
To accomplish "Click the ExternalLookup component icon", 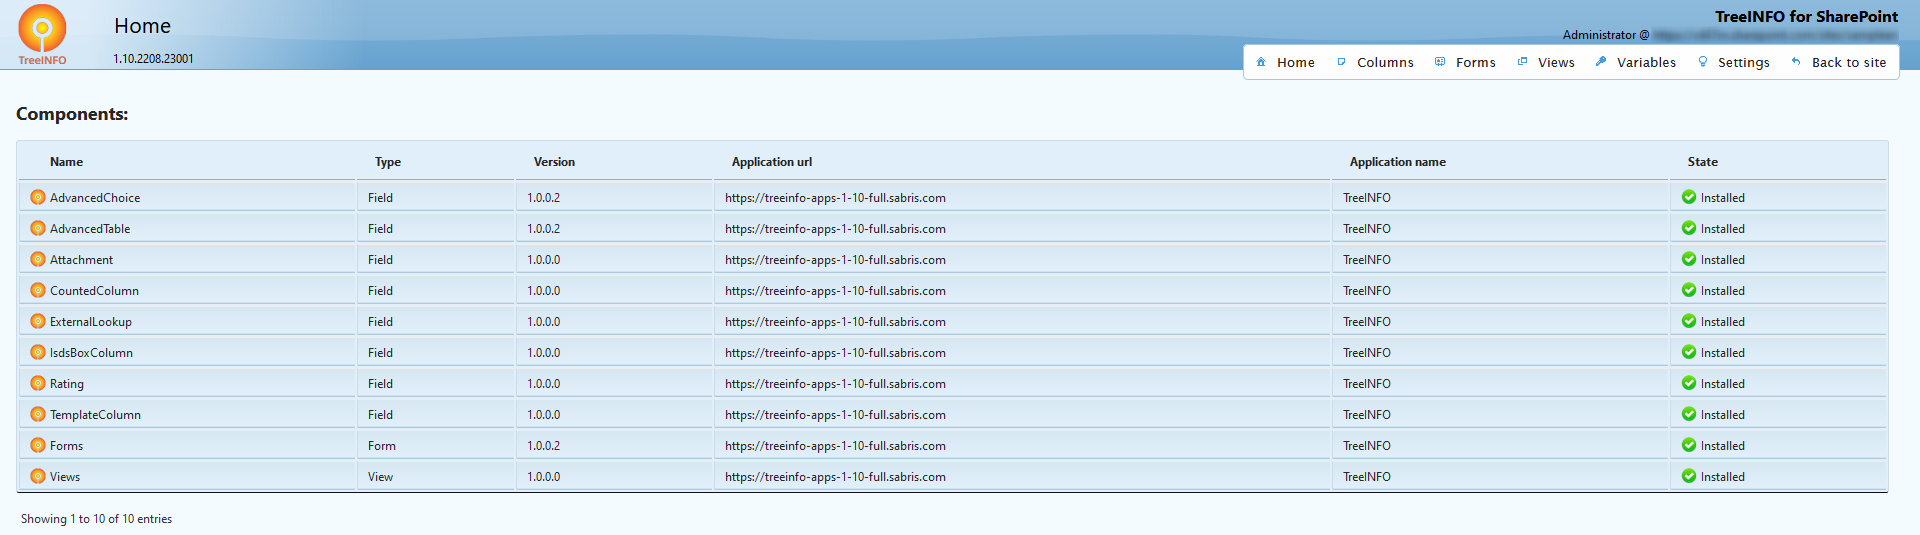I will click(x=38, y=321).
